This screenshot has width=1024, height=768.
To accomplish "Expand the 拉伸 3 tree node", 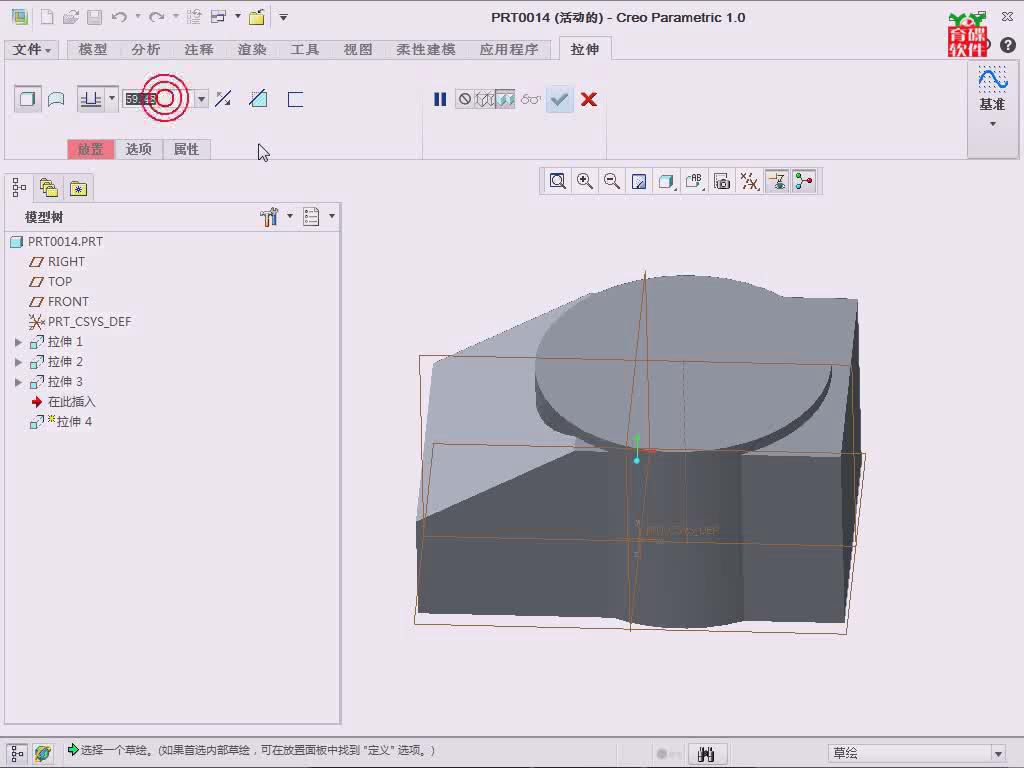I will pos(18,383).
